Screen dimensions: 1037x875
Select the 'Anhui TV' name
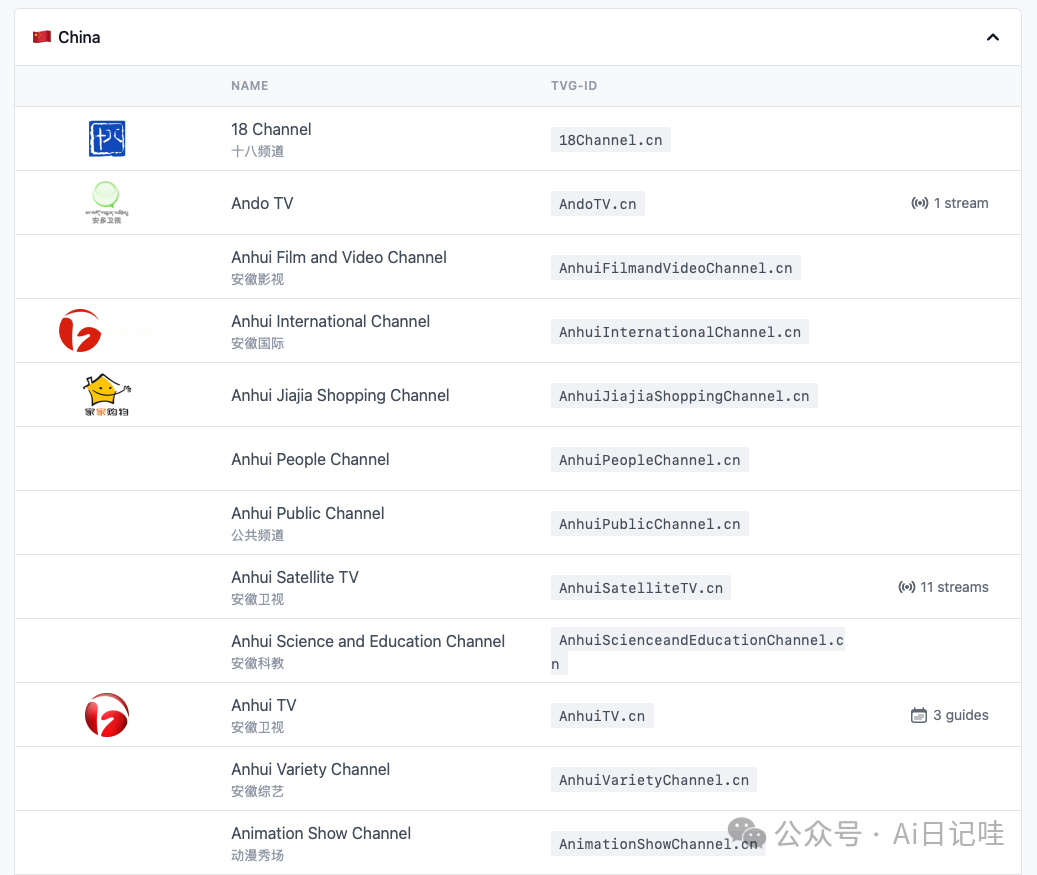point(264,706)
